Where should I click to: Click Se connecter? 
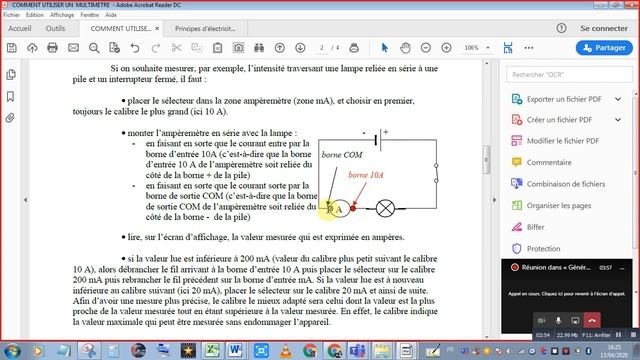(x=604, y=28)
